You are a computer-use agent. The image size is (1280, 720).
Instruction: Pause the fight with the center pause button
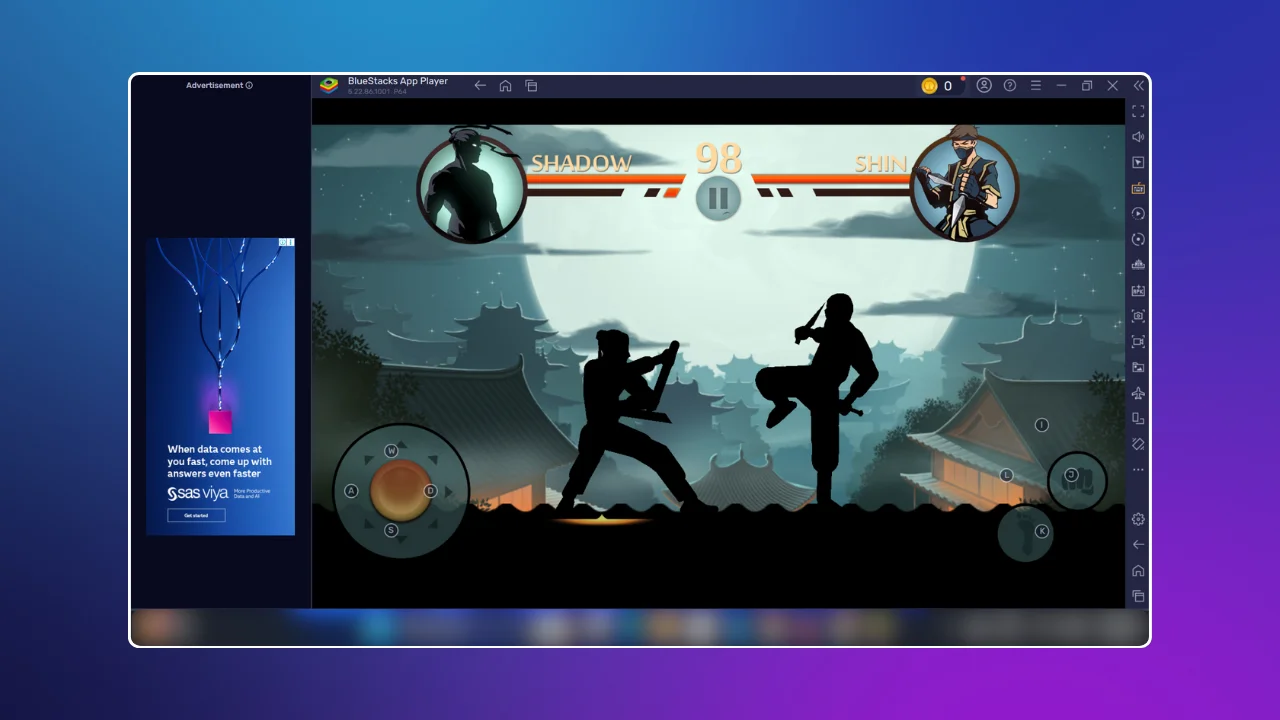coord(718,198)
